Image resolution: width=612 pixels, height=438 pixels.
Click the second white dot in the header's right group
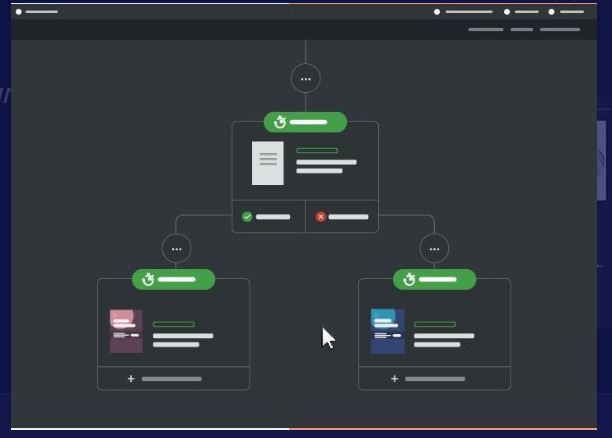507,12
